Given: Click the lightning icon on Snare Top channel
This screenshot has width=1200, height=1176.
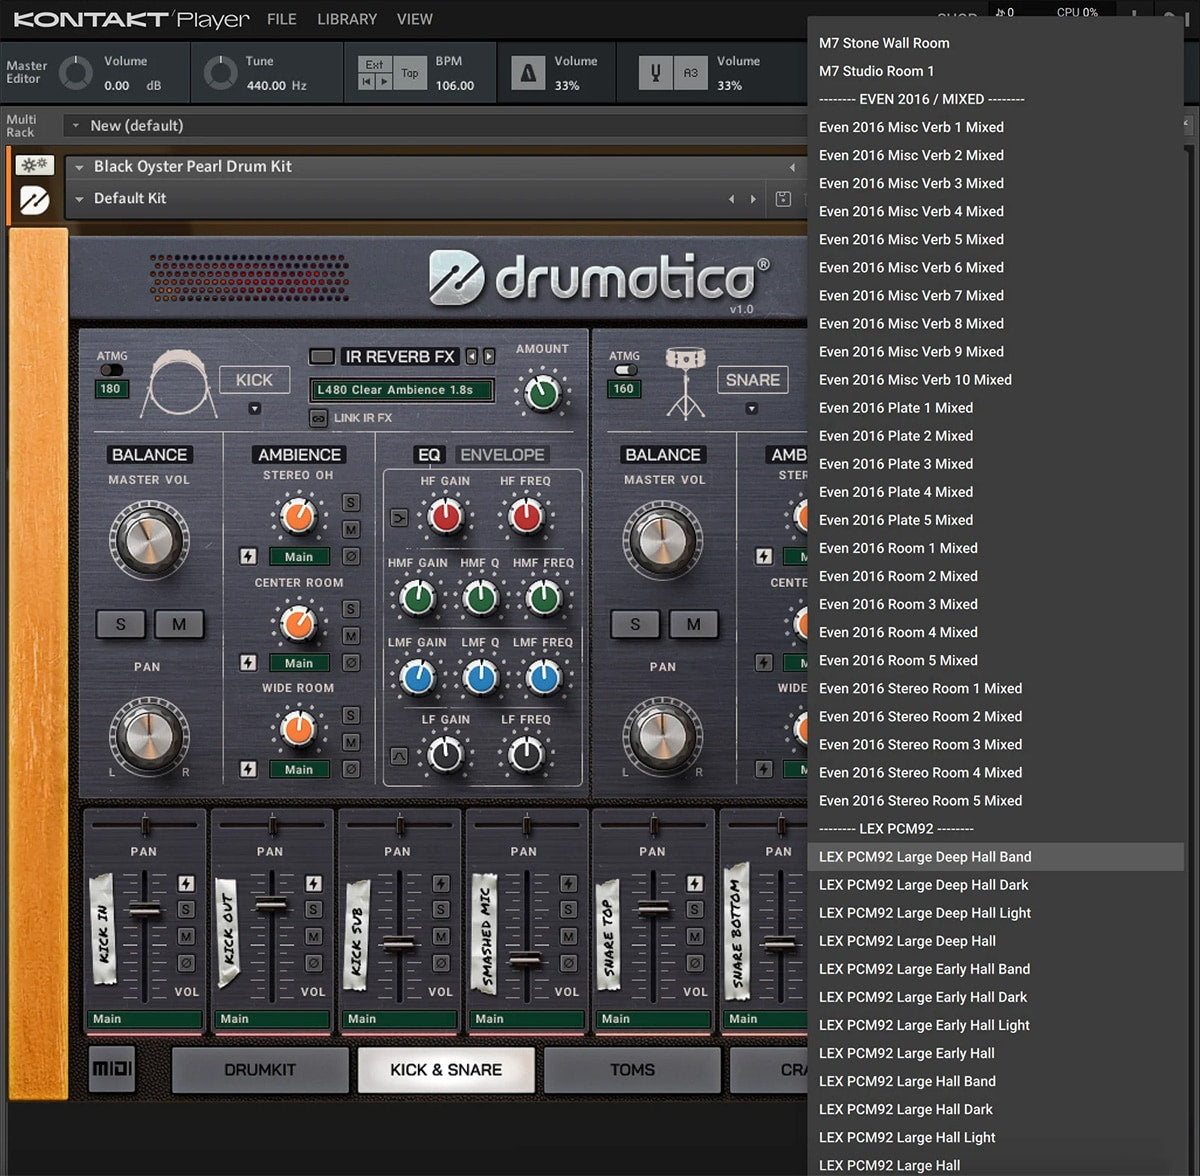Looking at the screenshot, I should click(695, 883).
